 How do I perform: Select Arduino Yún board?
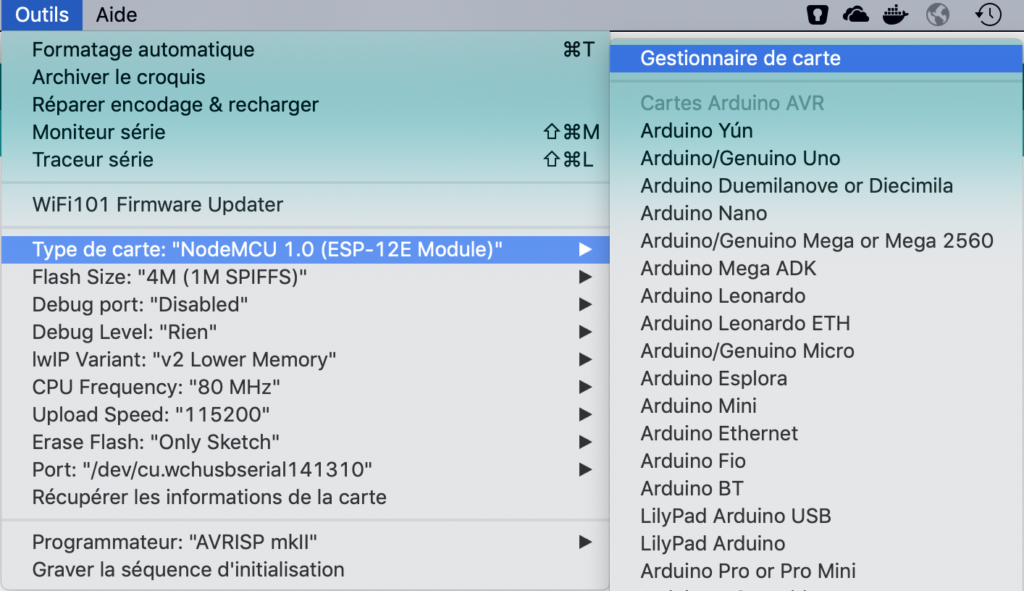click(816, 131)
